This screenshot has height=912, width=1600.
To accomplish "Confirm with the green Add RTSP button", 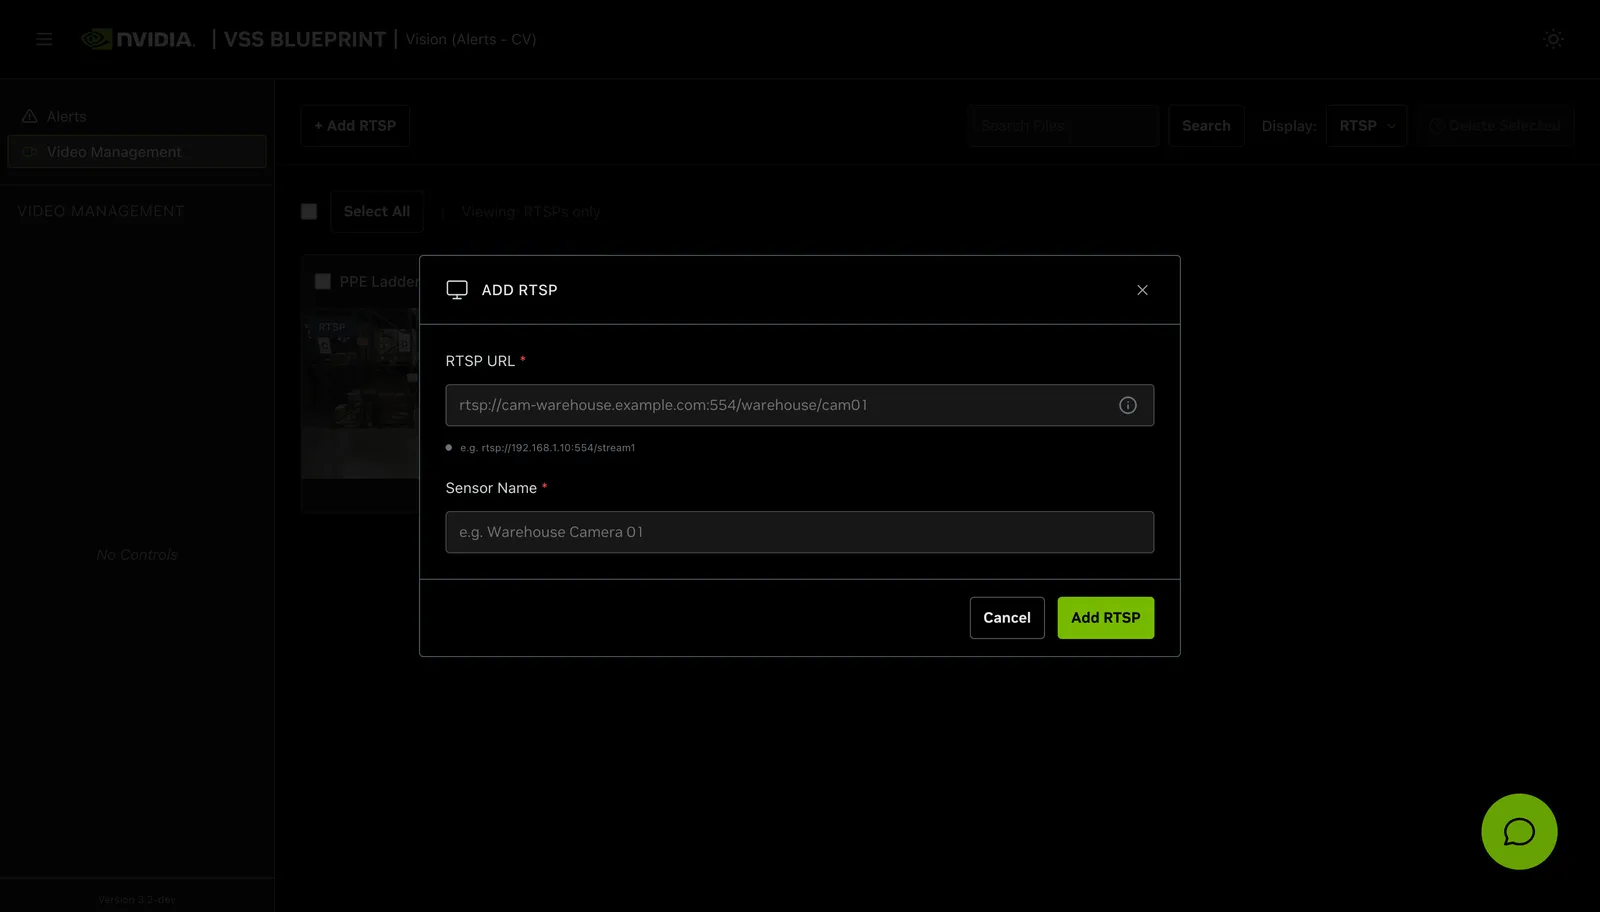I will point(1106,618).
